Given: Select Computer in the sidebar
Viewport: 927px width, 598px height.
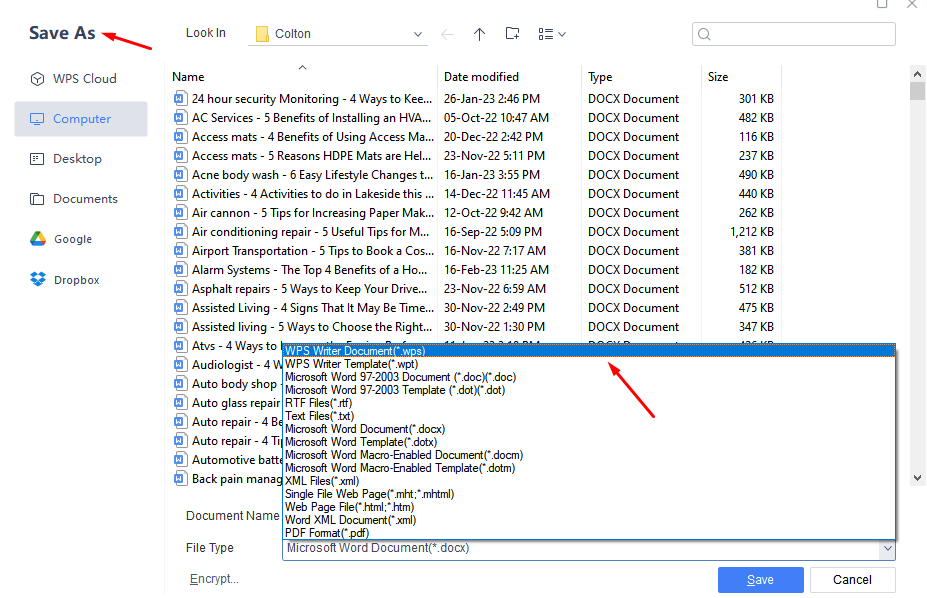Looking at the screenshot, I should coord(81,119).
